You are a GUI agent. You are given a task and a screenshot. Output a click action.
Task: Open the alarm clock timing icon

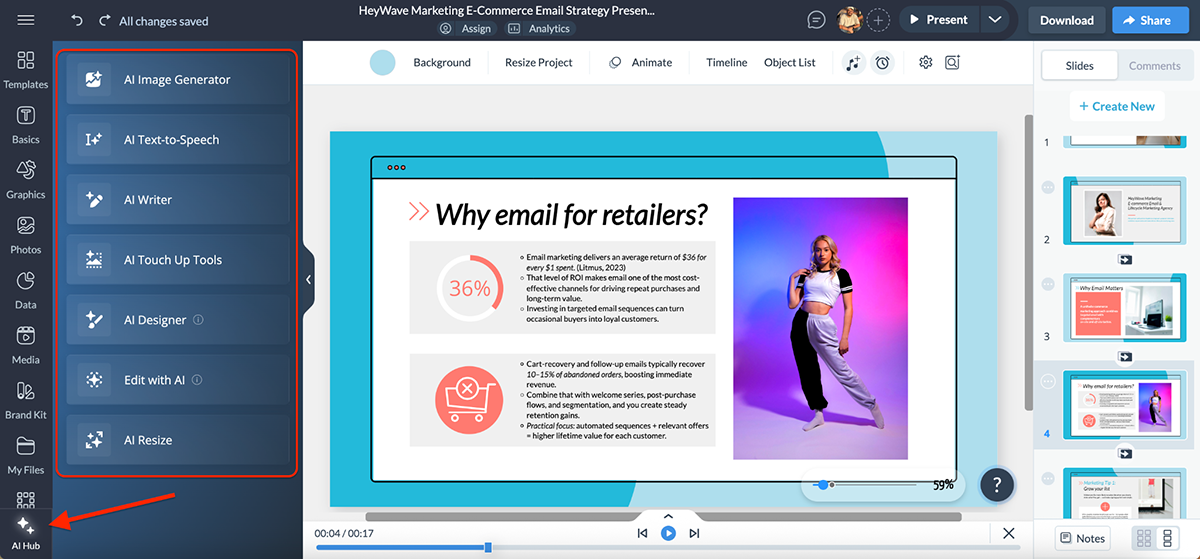coord(882,63)
